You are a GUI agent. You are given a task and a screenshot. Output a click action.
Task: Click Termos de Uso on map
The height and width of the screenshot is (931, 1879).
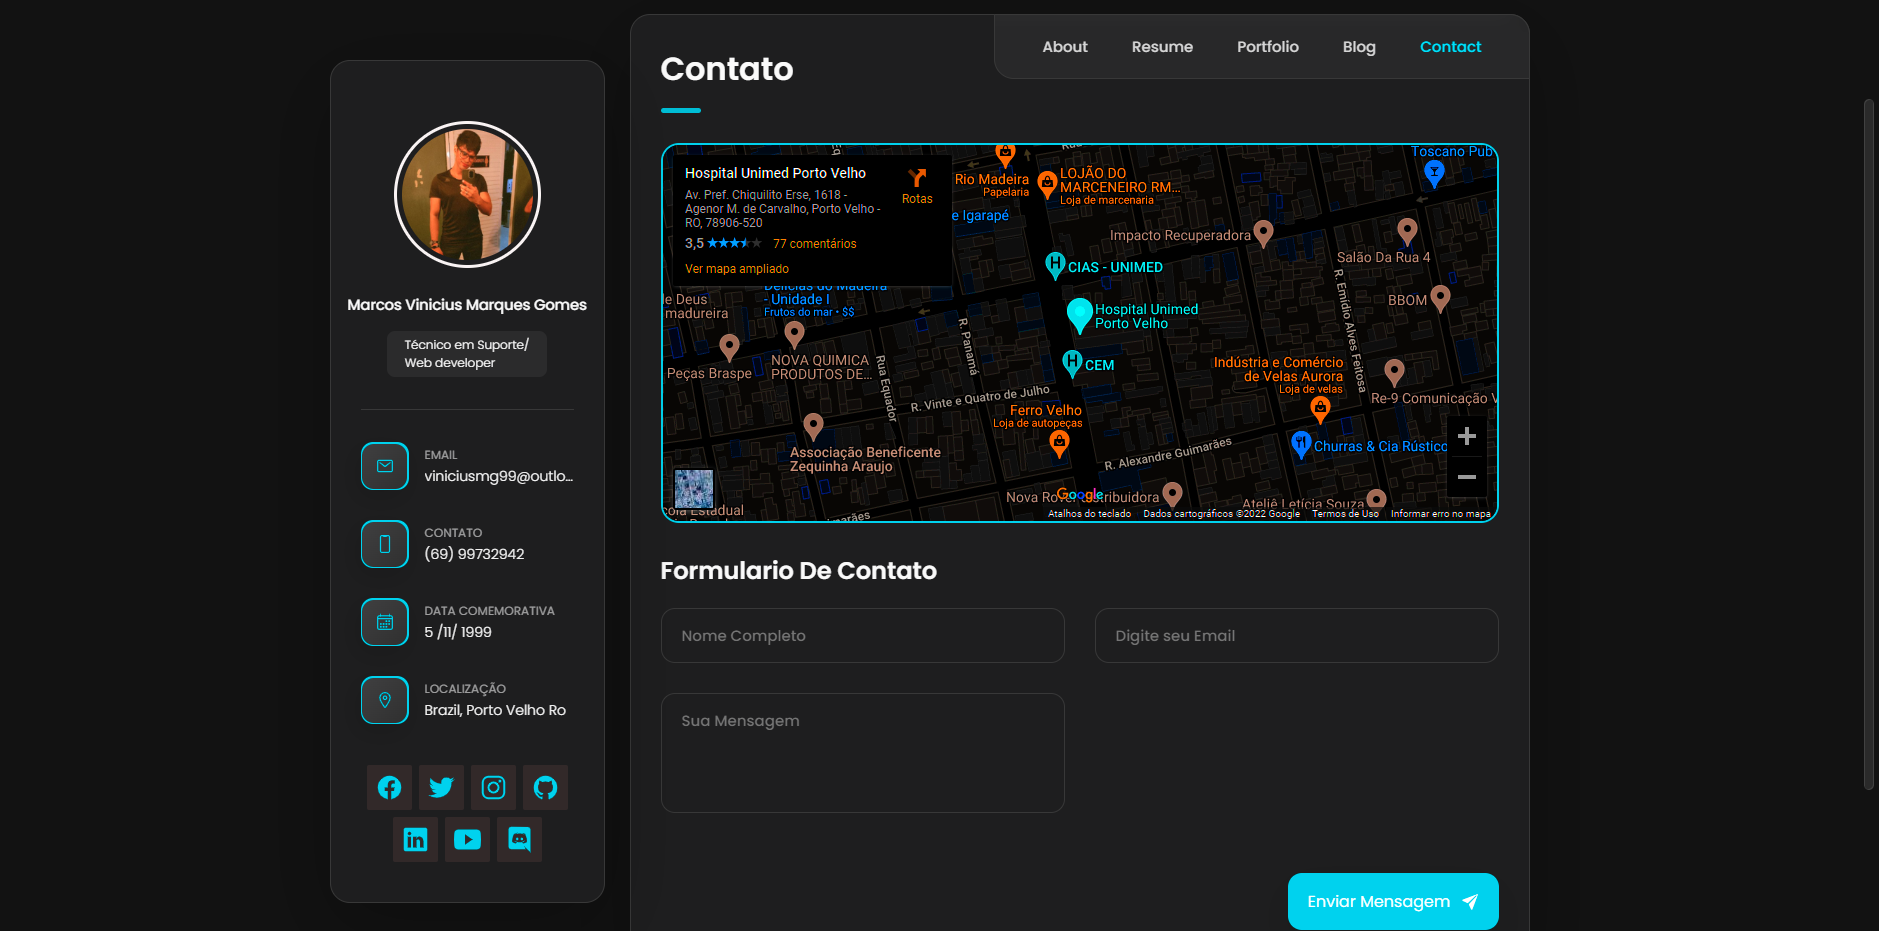tap(1345, 514)
